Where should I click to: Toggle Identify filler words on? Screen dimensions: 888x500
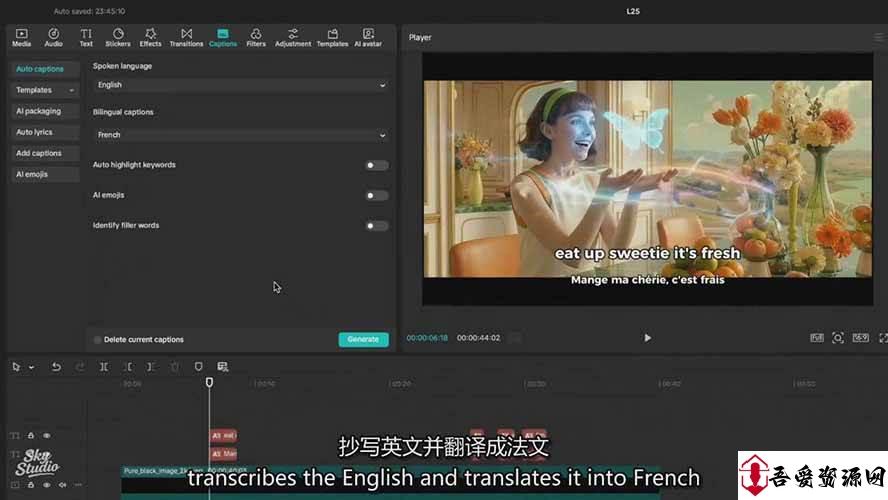[x=376, y=226]
